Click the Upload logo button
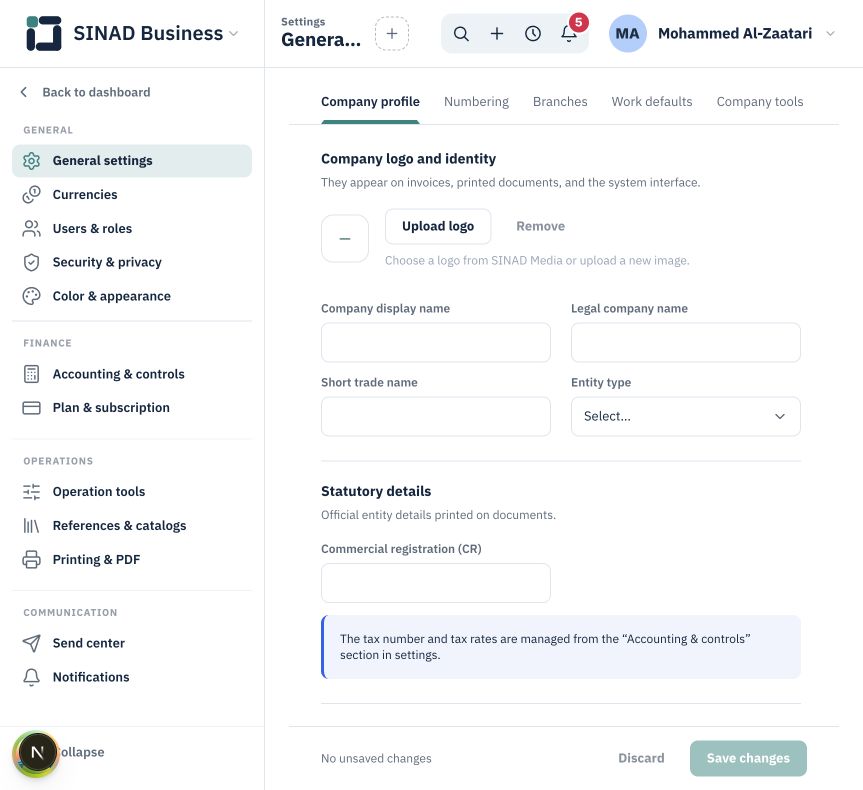The height and width of the screenshot is (790, 863). click(438, 226)
